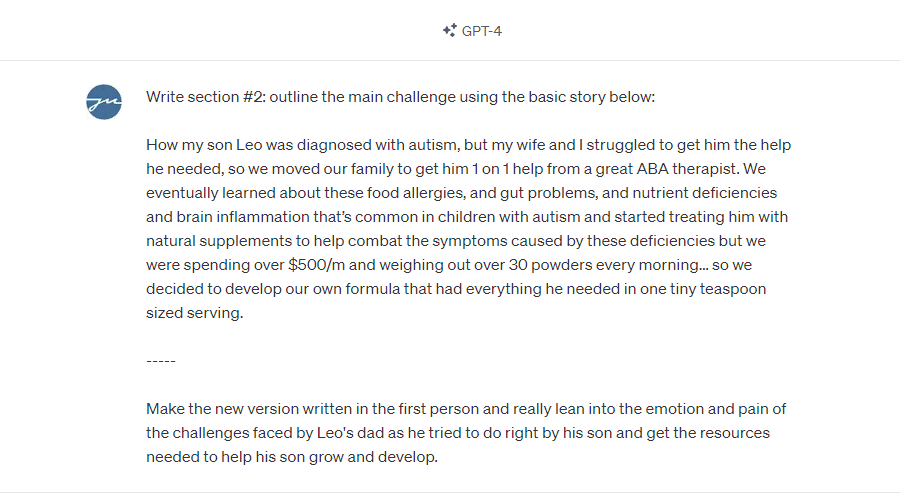Click the phrase "ABA therapist"
The height and width of the screenshot is (494, 900).
tap(688, 169)
